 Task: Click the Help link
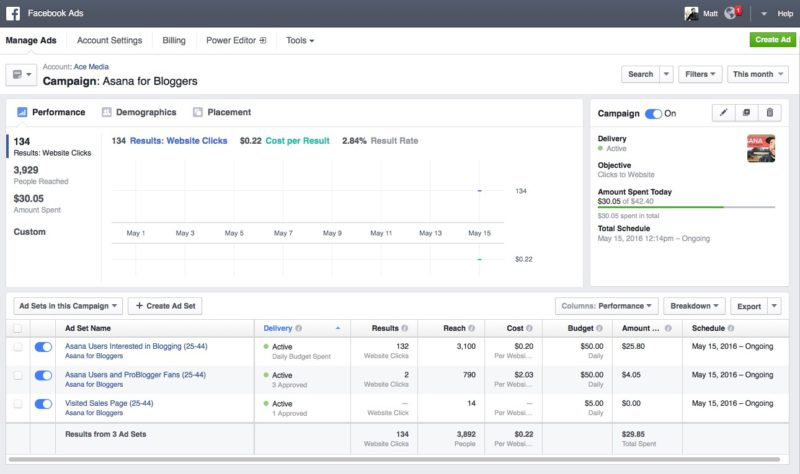click(x=785, y=14)
